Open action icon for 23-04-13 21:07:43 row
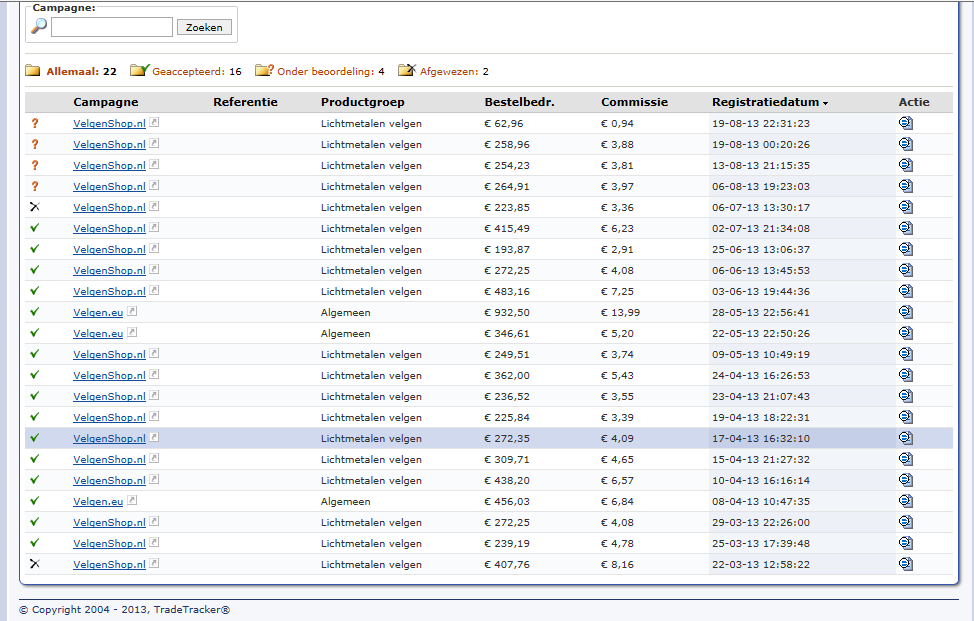The image size is (974, 621). (906, 396)
